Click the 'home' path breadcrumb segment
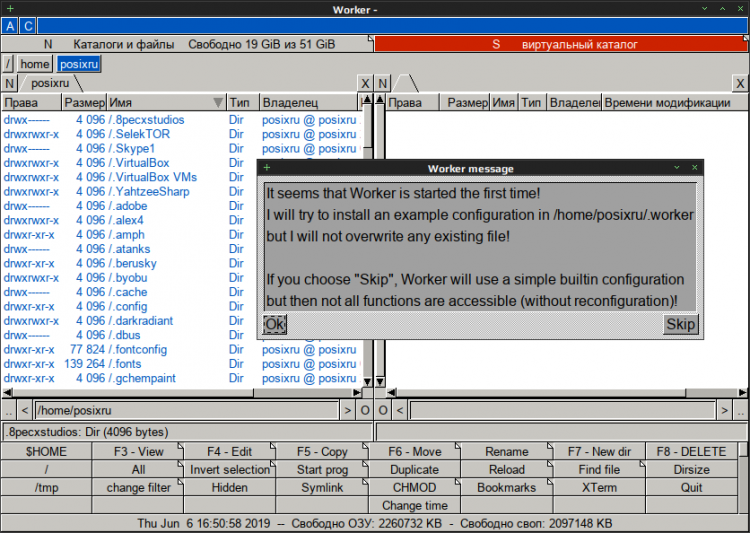The height and width of the screenshot is (533, 750). [x=34, y=64]
